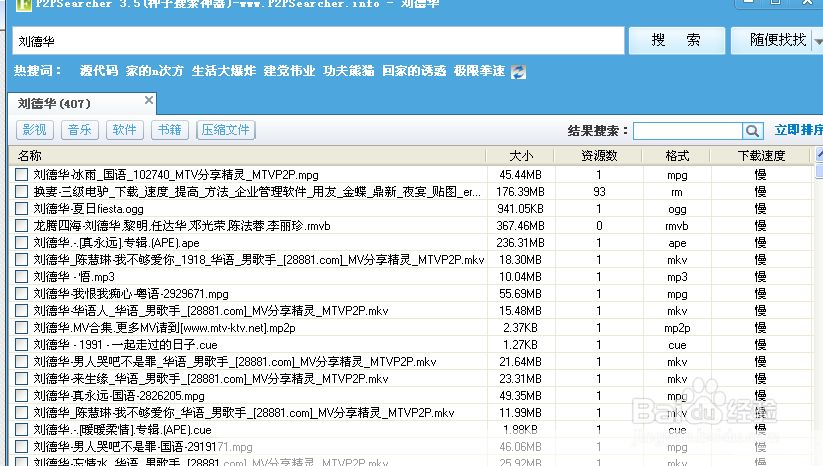Click format cell mp2p
This screenshot has width=823, height=466.
click(677, 328)
